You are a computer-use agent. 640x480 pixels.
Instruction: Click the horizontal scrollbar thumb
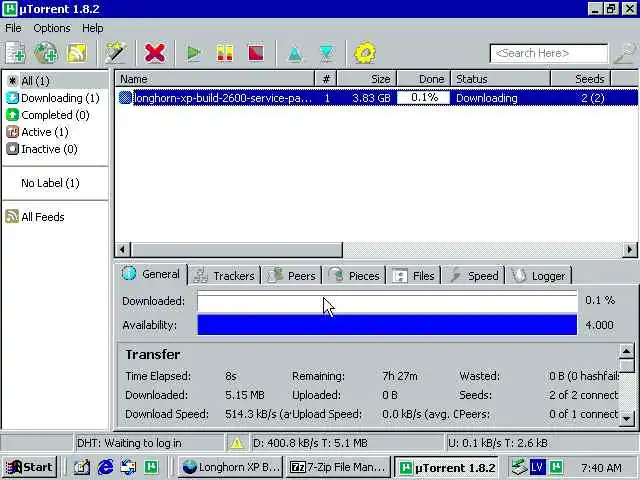(x=237, y=249)
